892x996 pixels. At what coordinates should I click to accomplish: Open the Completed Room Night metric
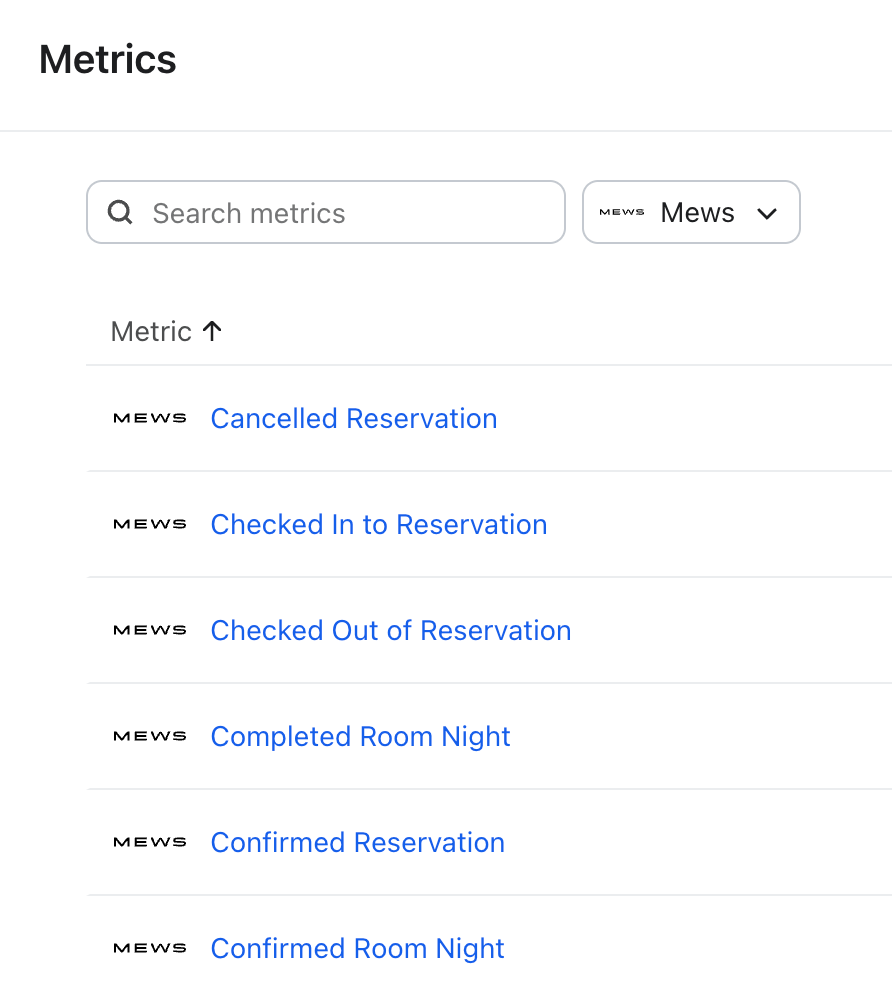[361, 737]
